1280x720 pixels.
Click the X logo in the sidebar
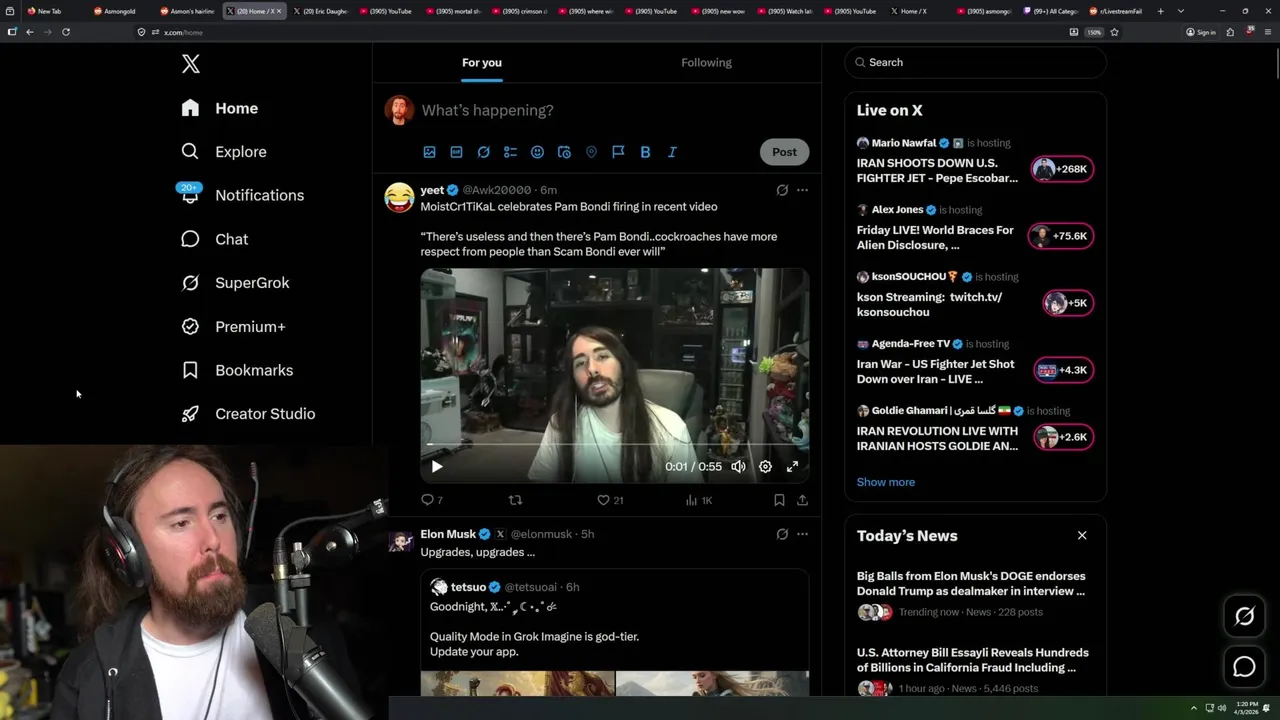pyautogui.click(x=191, y=64)
